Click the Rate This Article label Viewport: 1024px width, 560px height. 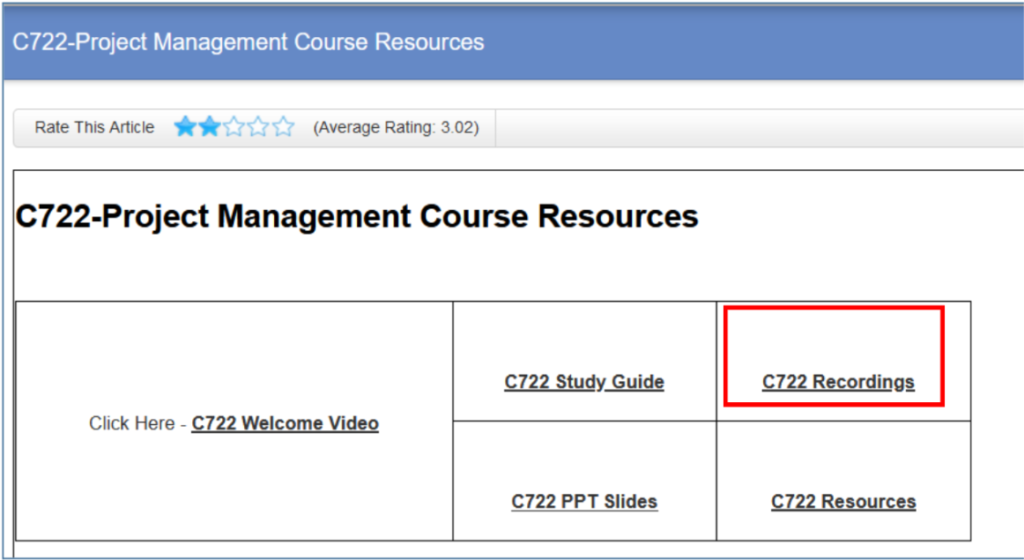[x=94, y=127]
